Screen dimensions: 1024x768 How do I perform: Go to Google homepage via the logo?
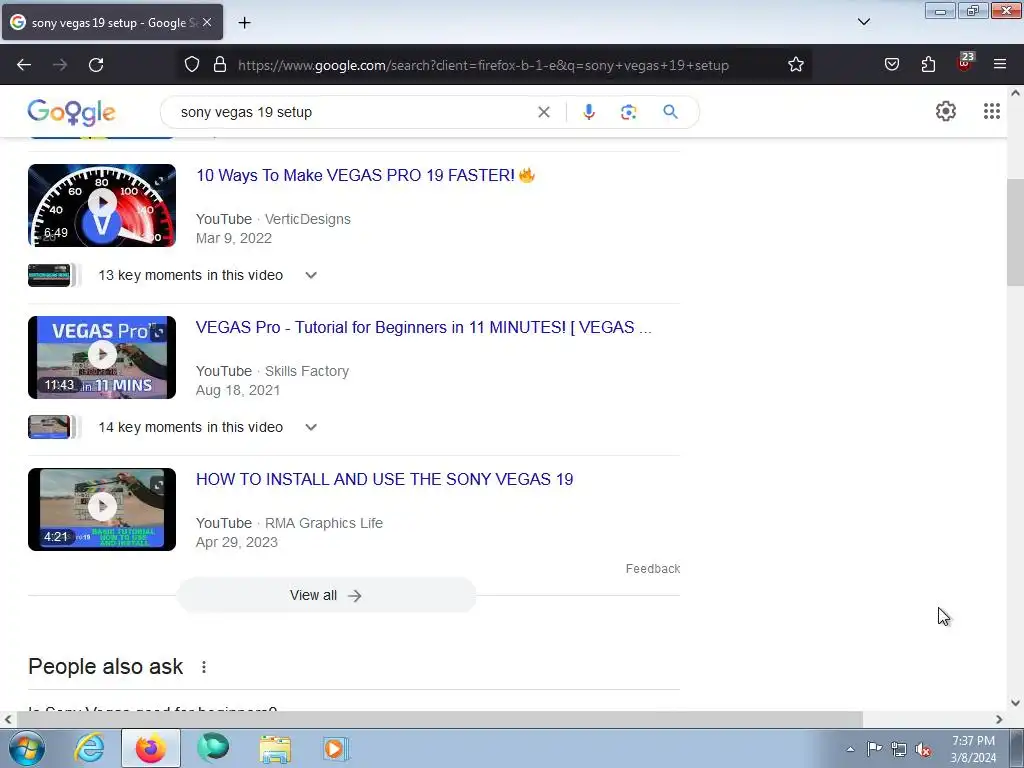coord(71,112)
